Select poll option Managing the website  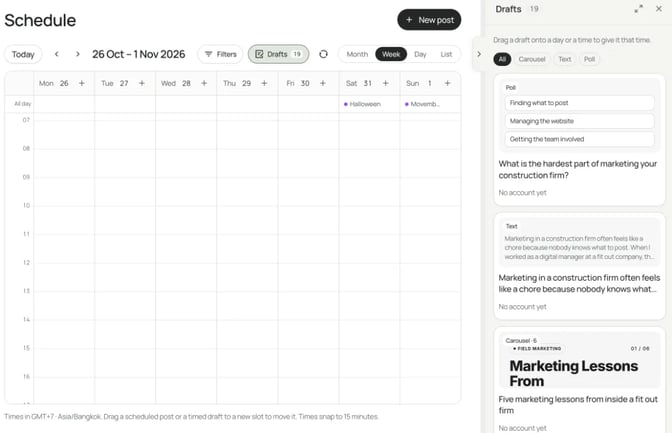point(579,121)
